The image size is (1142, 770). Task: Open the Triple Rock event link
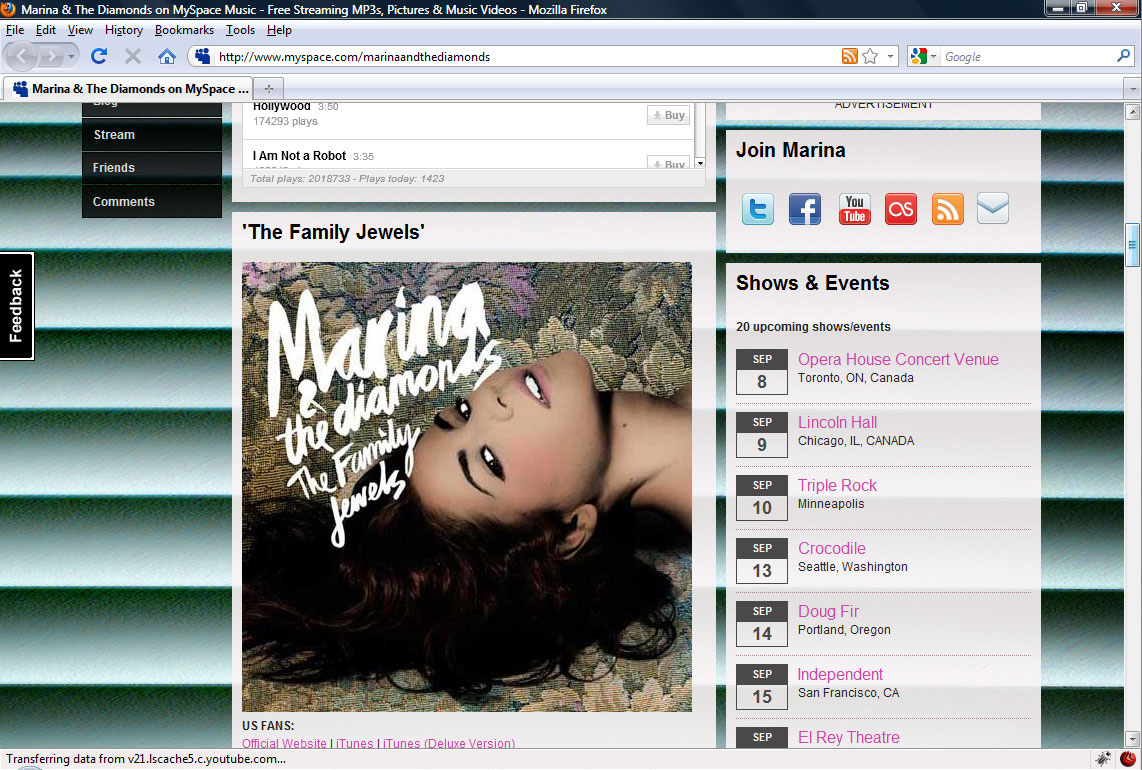[837, 485]
